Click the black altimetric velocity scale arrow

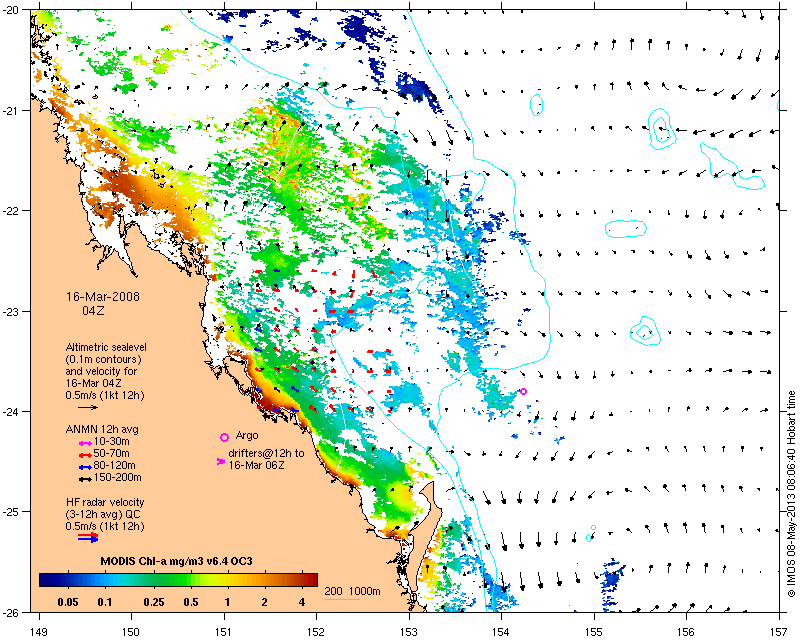pos(88,407)
